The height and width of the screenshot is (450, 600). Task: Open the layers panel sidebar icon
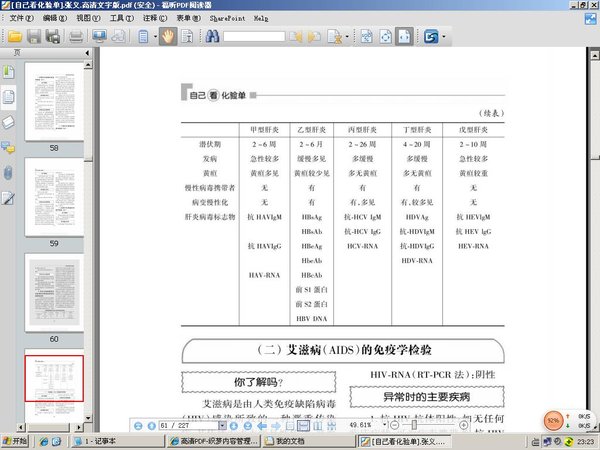[8, 122]
